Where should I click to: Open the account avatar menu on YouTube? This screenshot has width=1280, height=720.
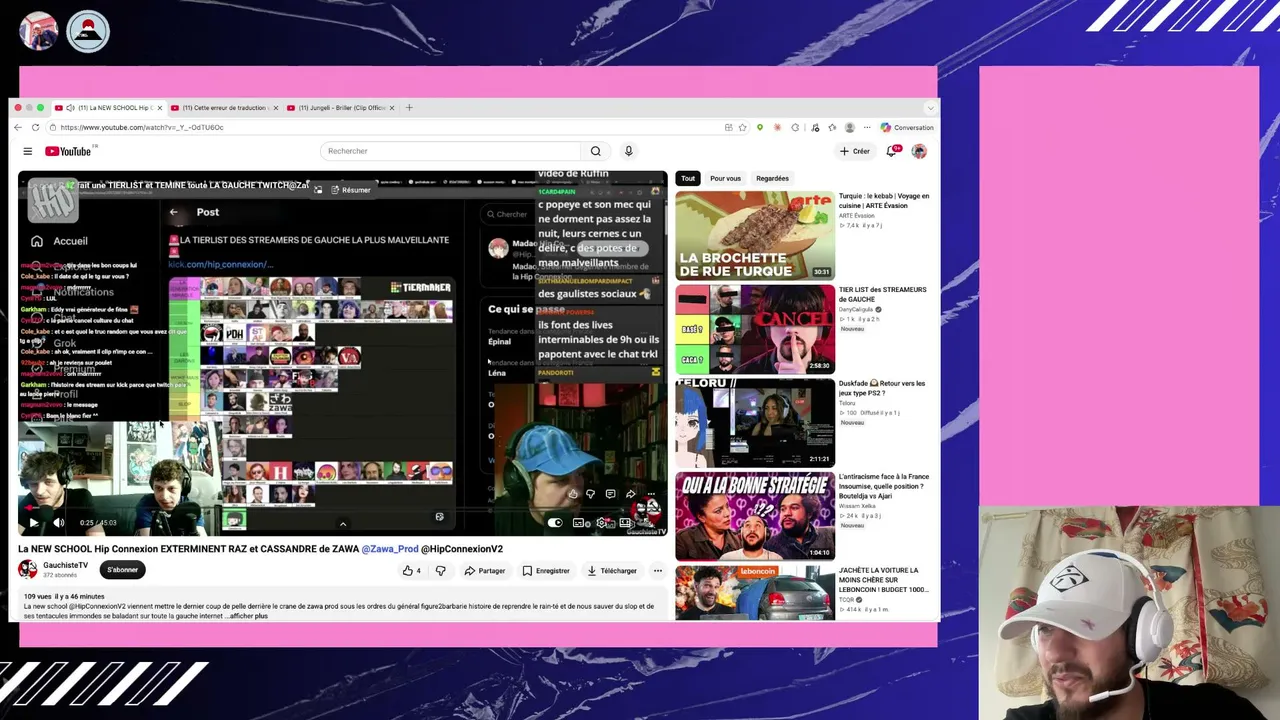(x=919, y=151)
